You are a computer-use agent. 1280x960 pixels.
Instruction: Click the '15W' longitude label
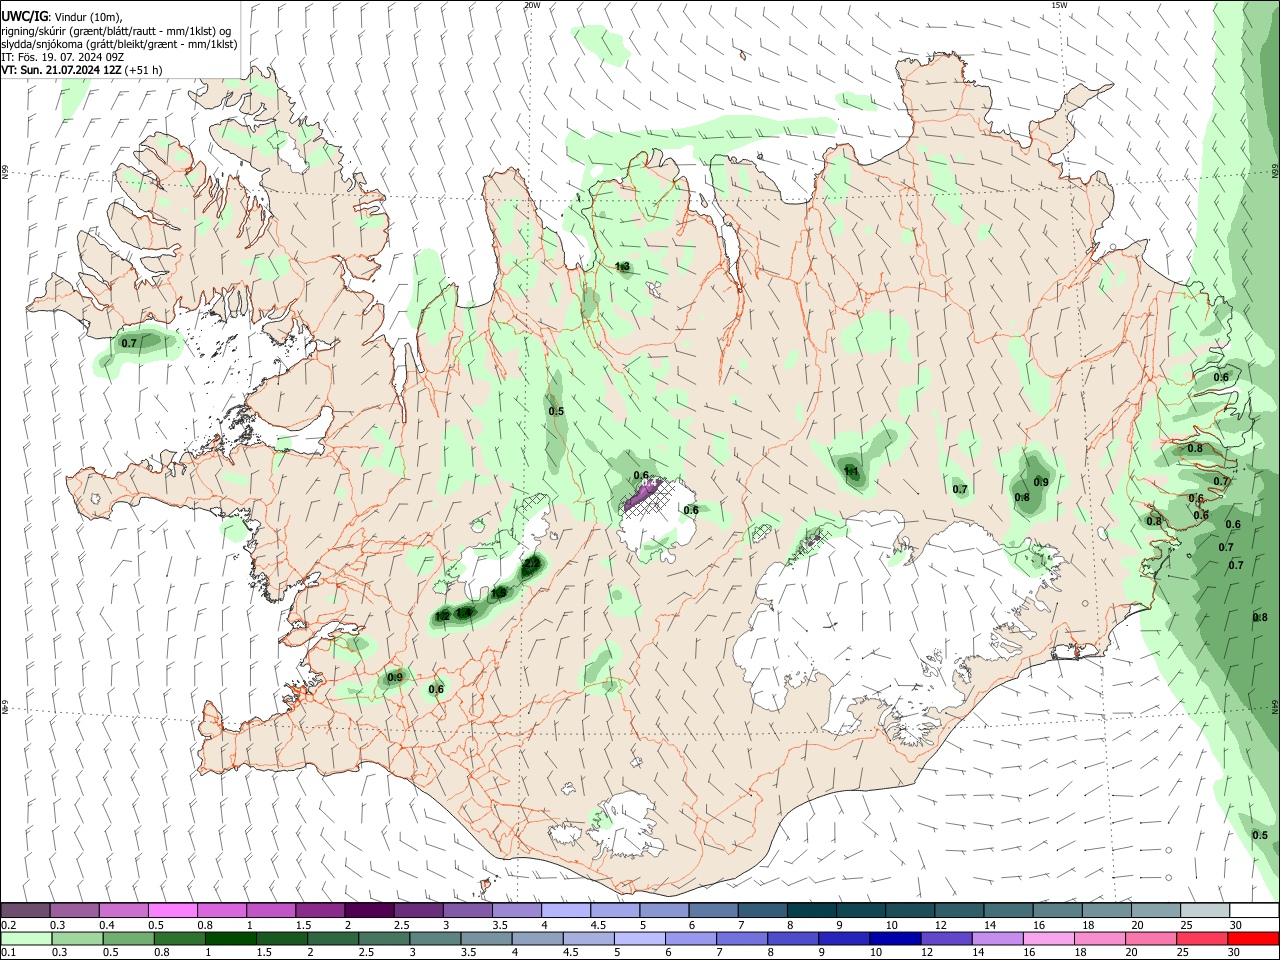[1059, 5]
